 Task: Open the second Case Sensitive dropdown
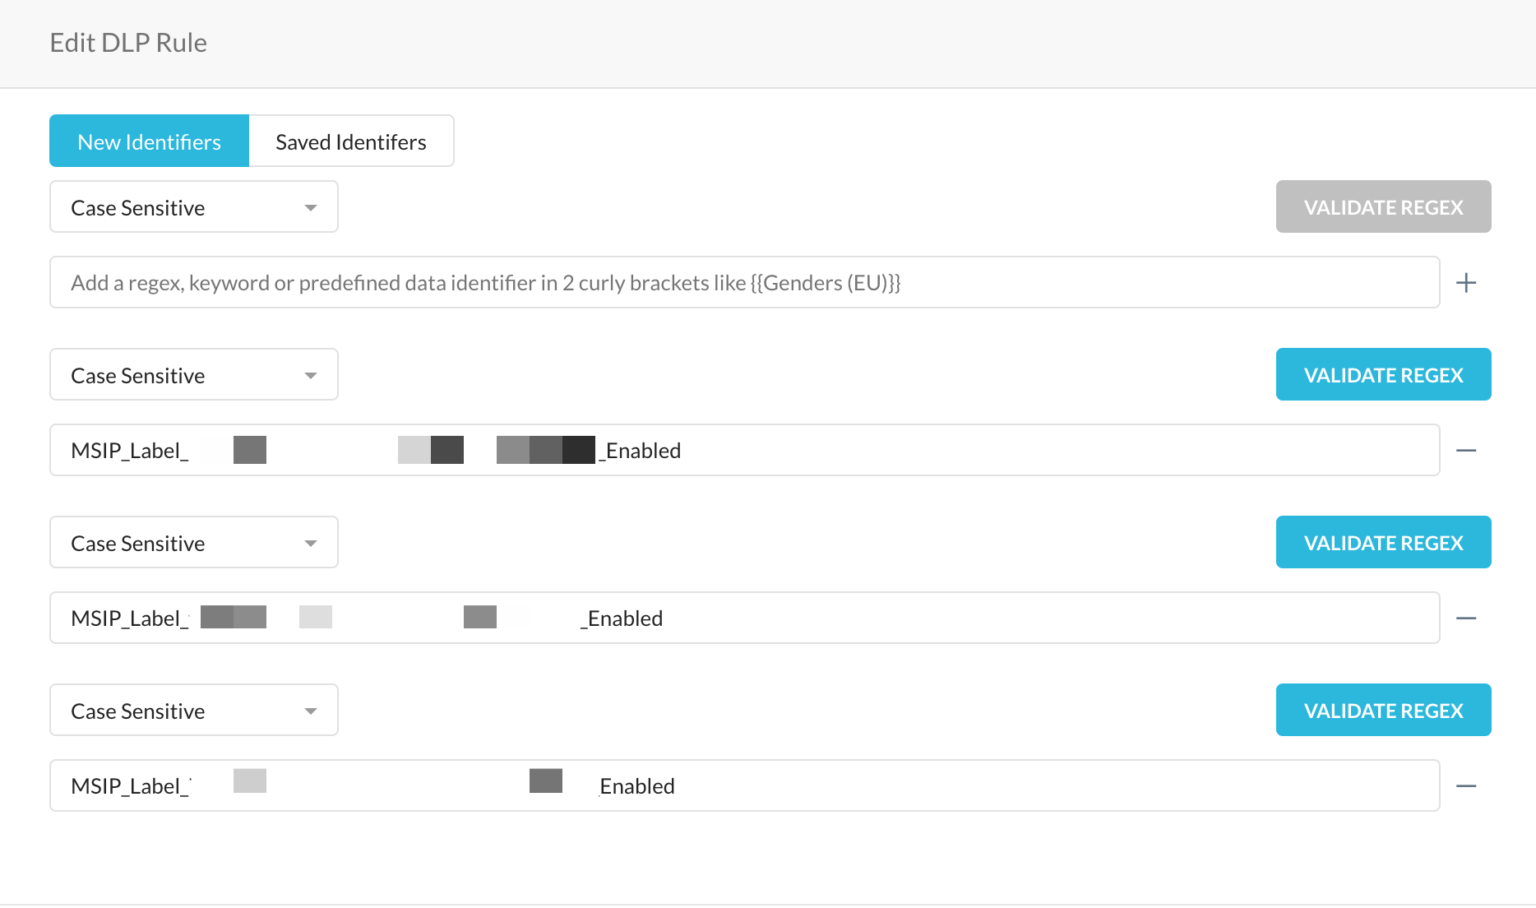193,374
